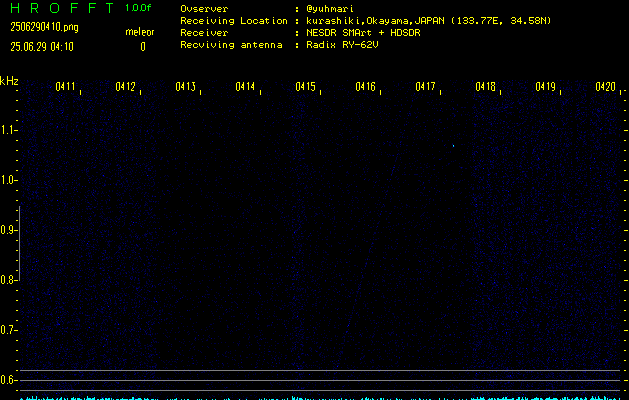This screenshot has height=400, width=629.
Task: Click the 0.9 frequency axis label
Action: tap(7, 230)
